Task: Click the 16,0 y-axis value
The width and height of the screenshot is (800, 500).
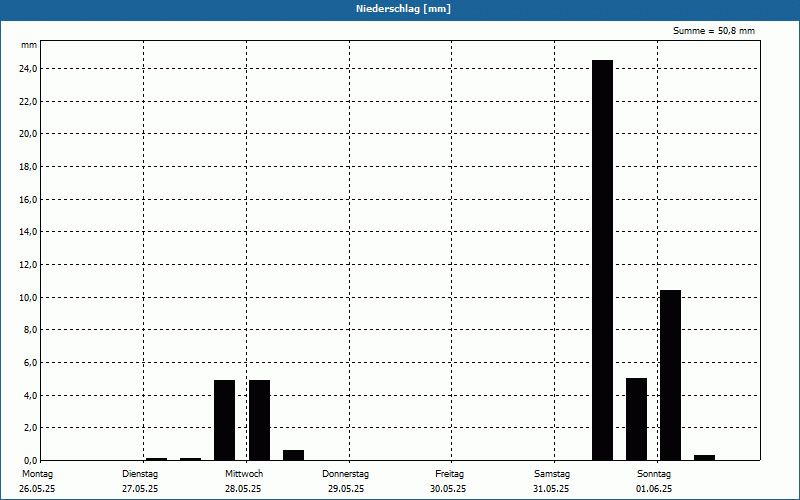Action: pyautogui.click(x=29, y=199)
